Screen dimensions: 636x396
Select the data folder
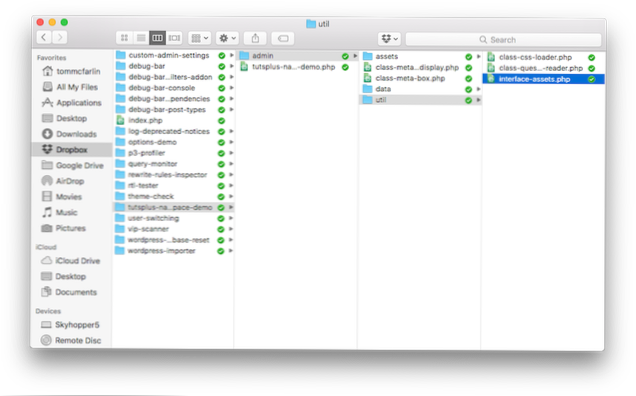pos(421,89)
